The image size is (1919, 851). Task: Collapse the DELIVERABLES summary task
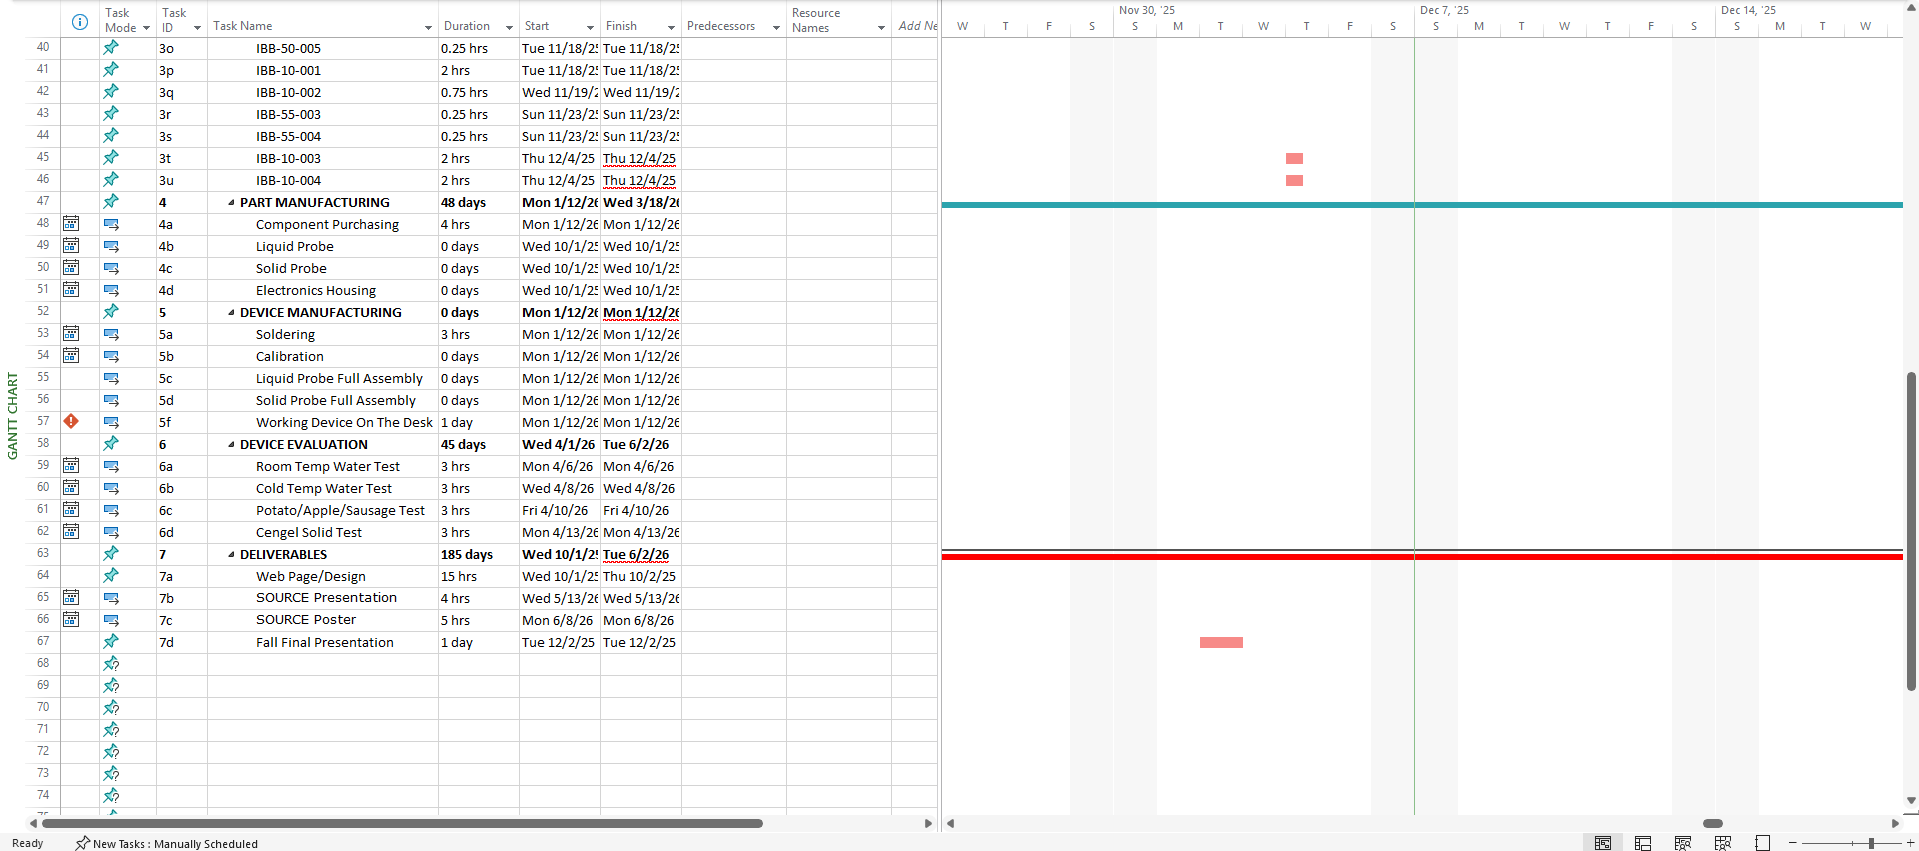pyautogui.click(x=231, y=555)
